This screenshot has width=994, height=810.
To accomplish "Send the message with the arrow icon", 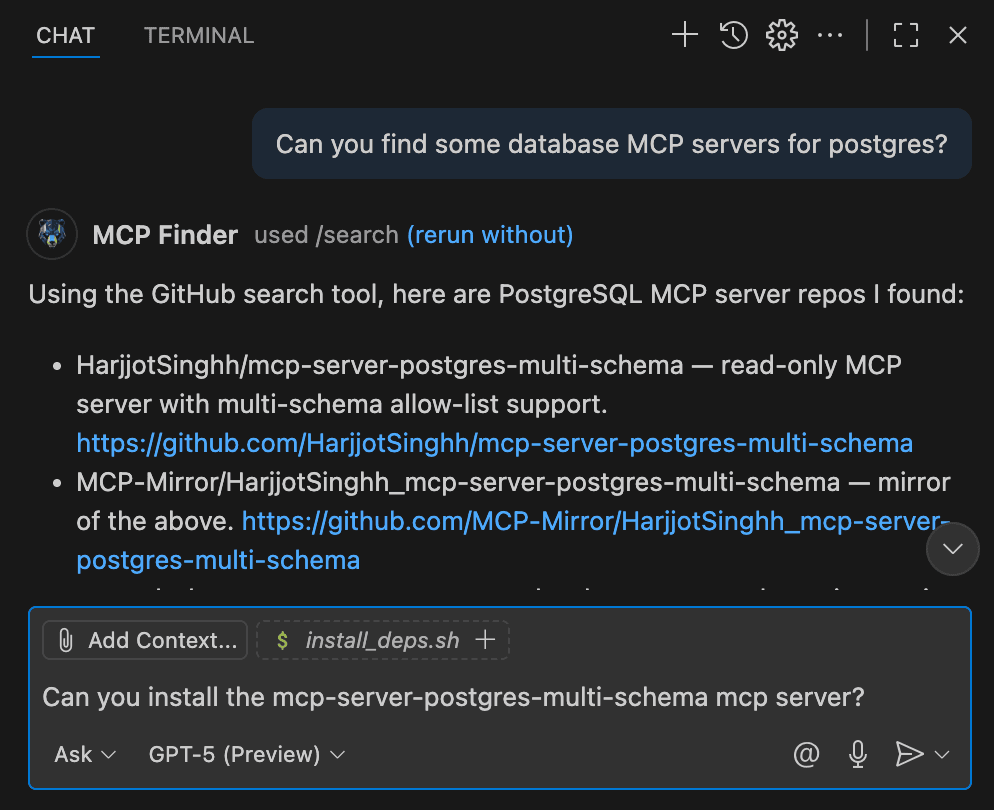I will (909, 754).
